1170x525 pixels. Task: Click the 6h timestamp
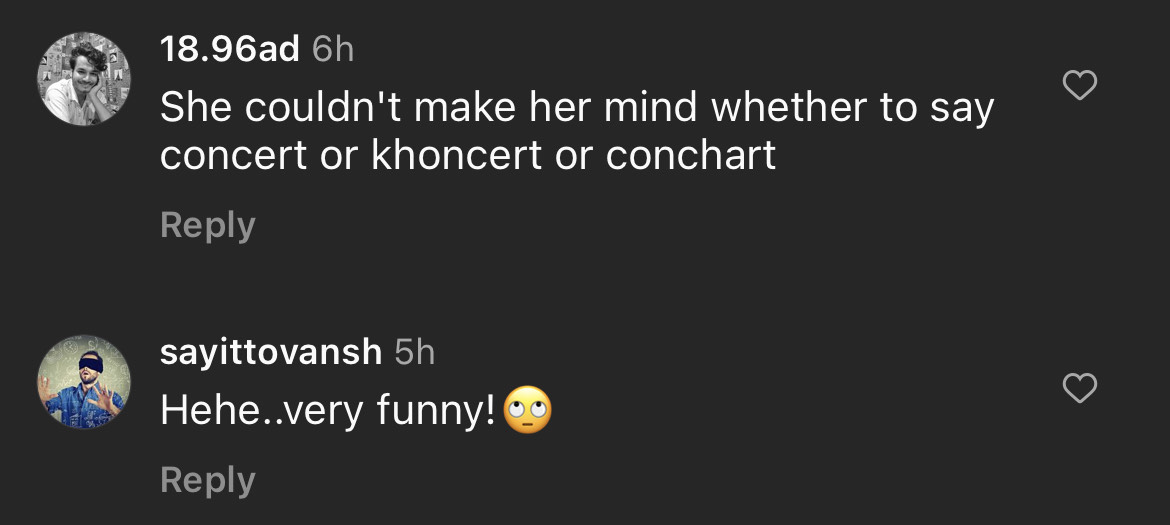333,50
